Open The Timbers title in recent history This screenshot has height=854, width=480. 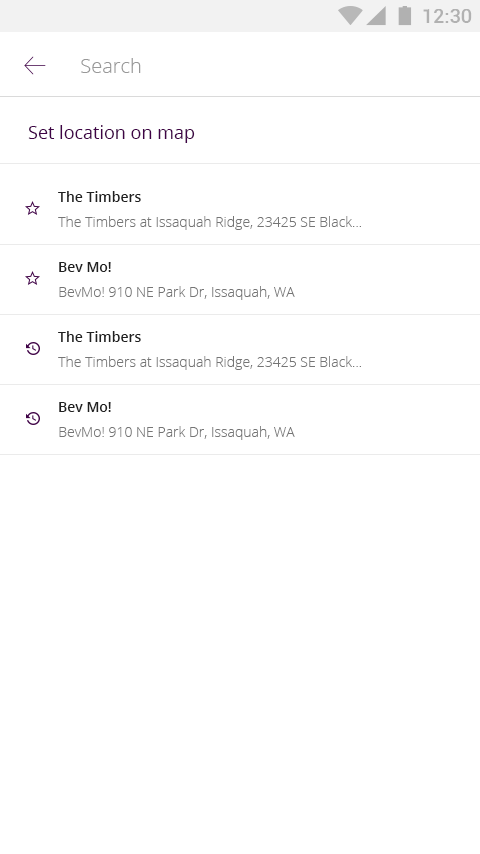point(100,337)
